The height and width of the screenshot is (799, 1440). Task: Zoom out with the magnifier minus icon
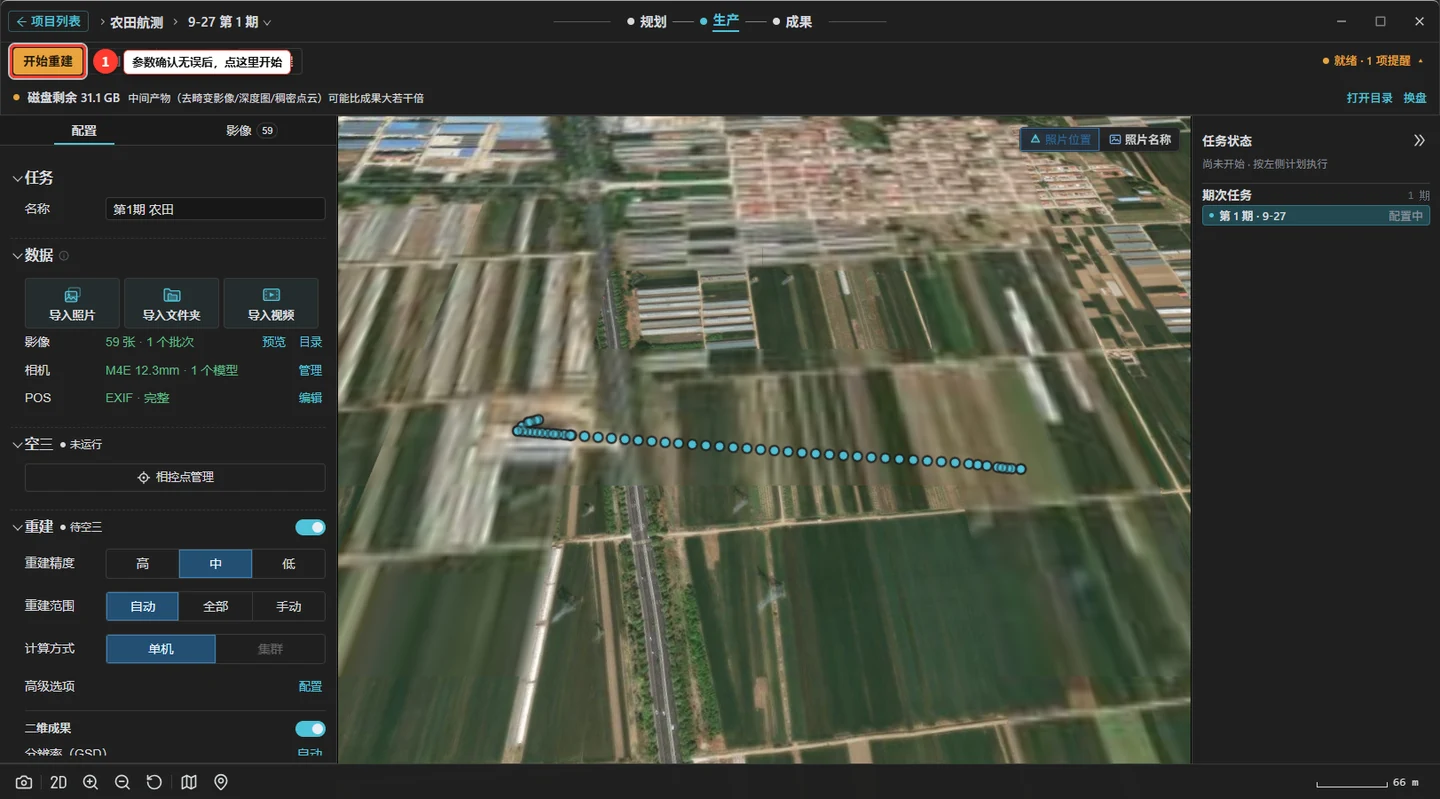point(122,782)
